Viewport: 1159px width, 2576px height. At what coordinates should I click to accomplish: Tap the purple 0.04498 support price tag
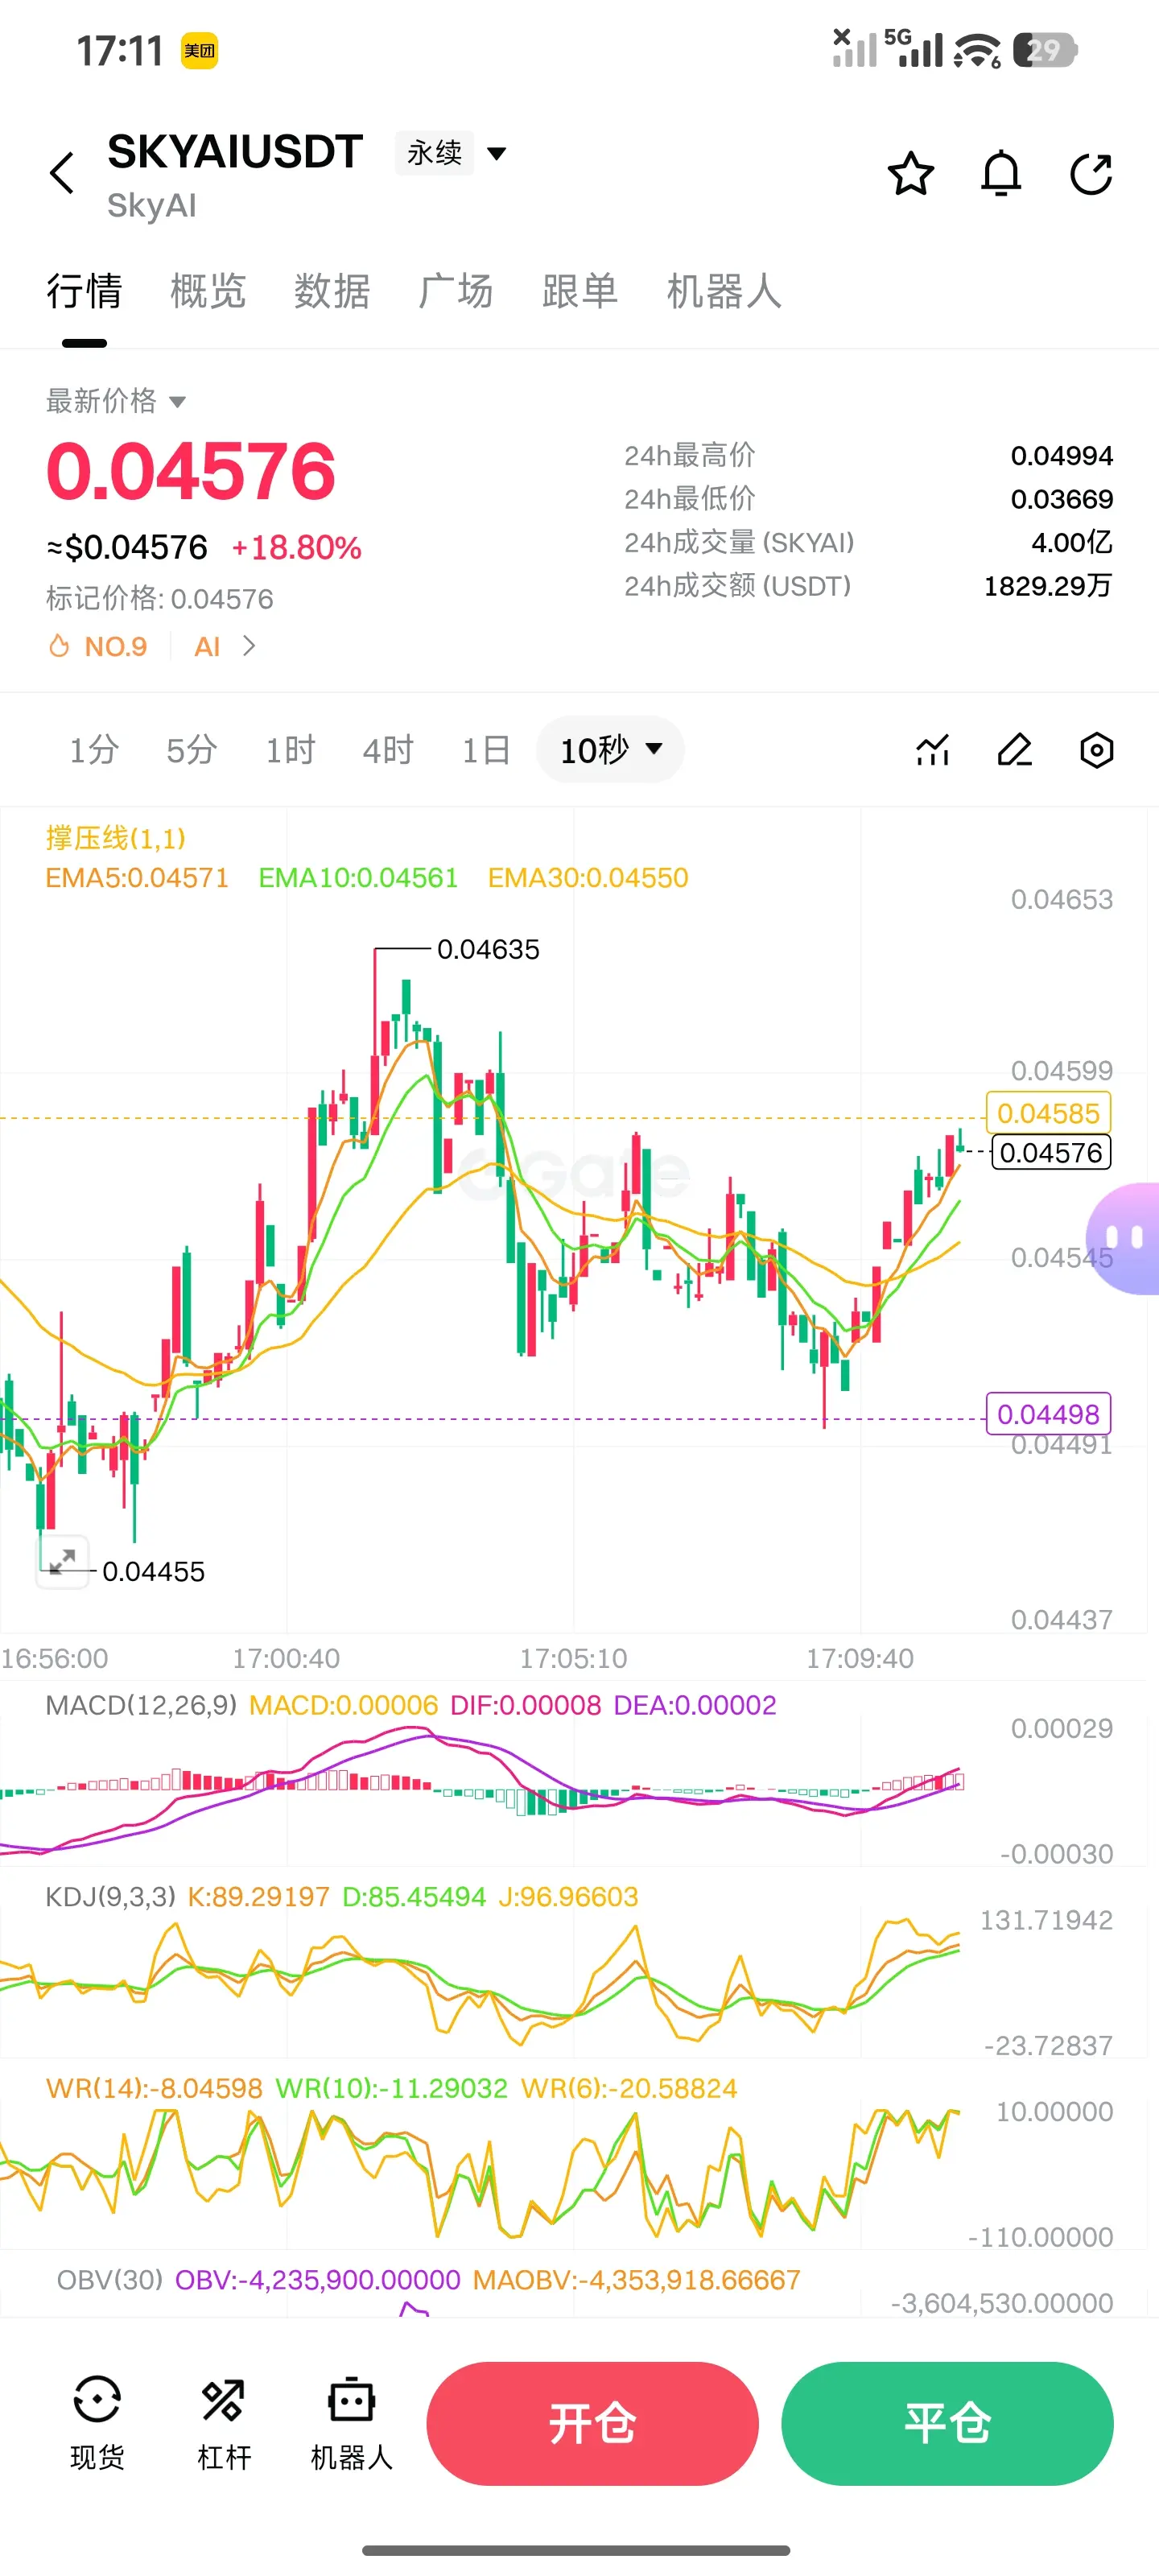(x=1048, y=1414)
